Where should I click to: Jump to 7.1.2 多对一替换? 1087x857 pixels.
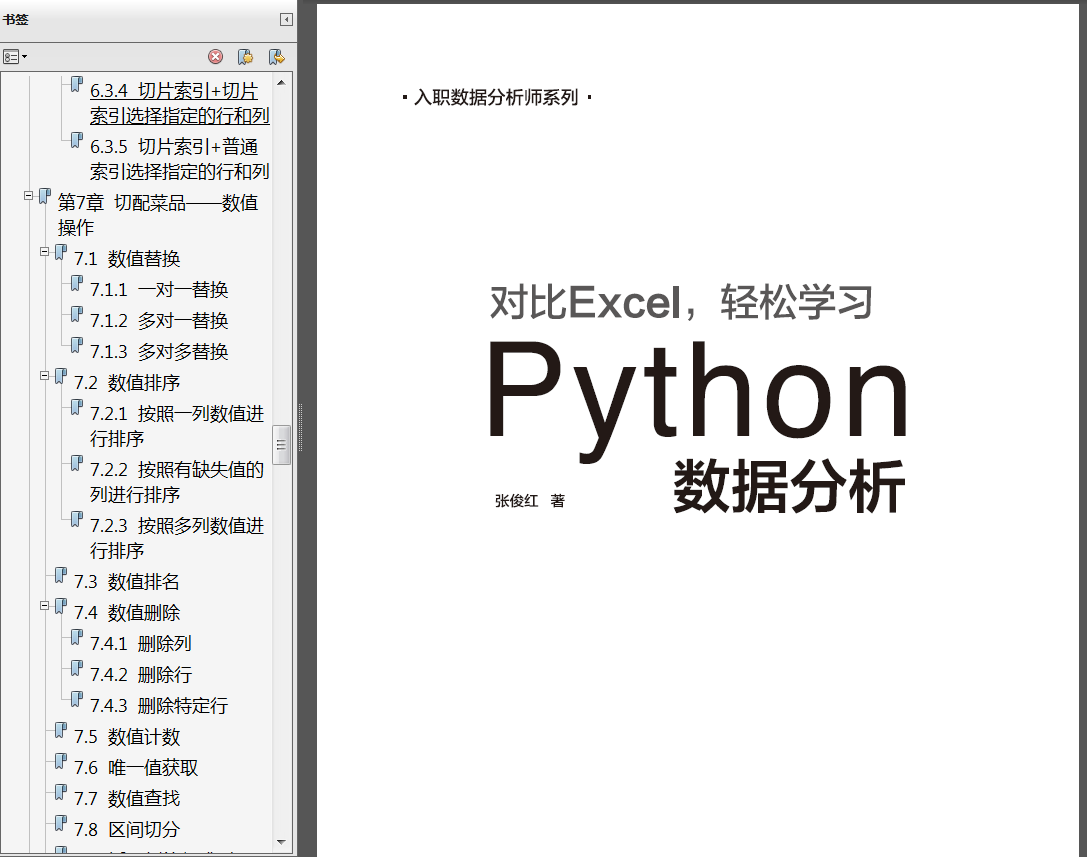(159, 321)
